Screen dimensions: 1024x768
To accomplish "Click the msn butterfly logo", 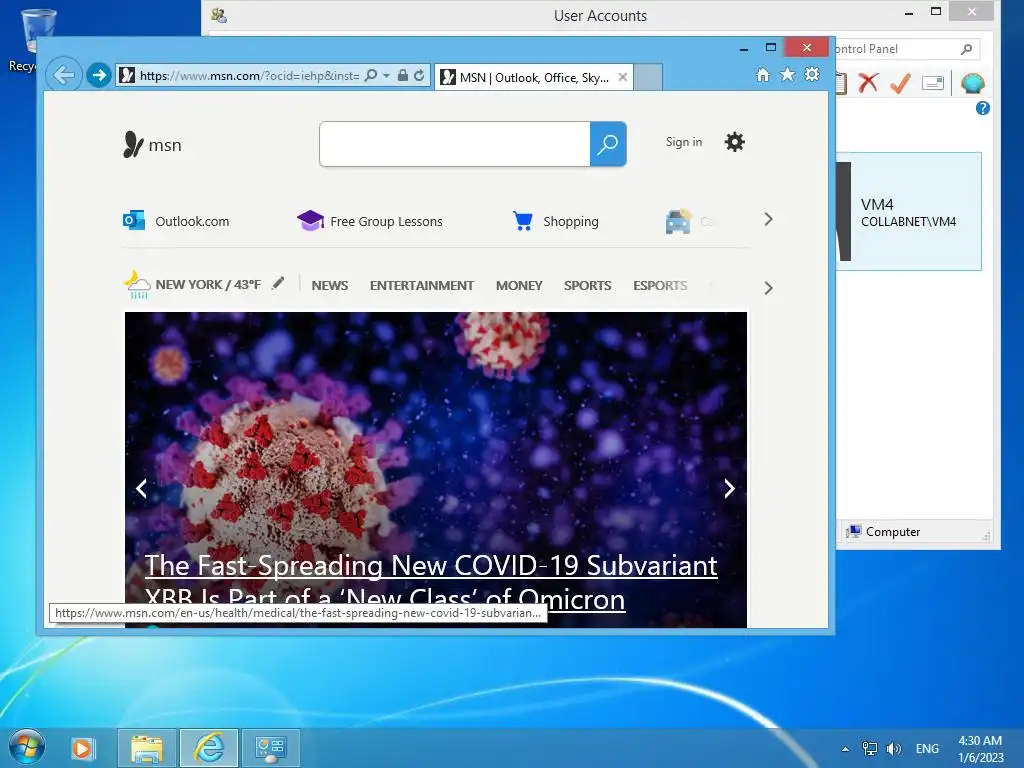I will tap(152, 144).
